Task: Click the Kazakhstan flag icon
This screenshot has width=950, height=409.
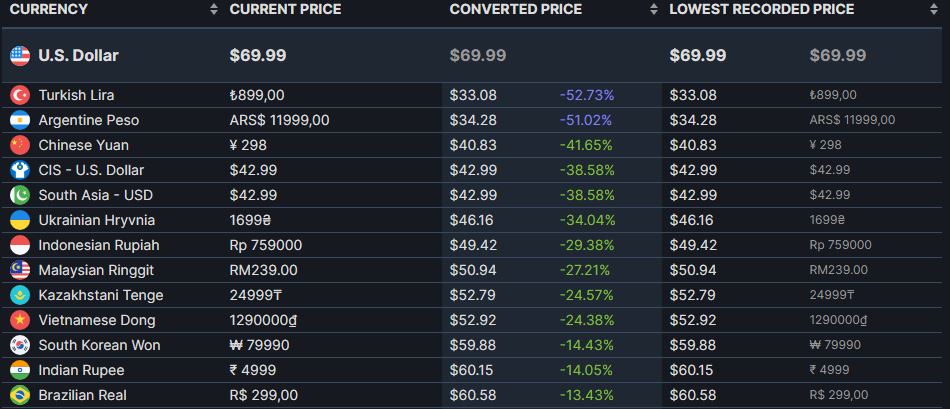Action: pos(19,295)
